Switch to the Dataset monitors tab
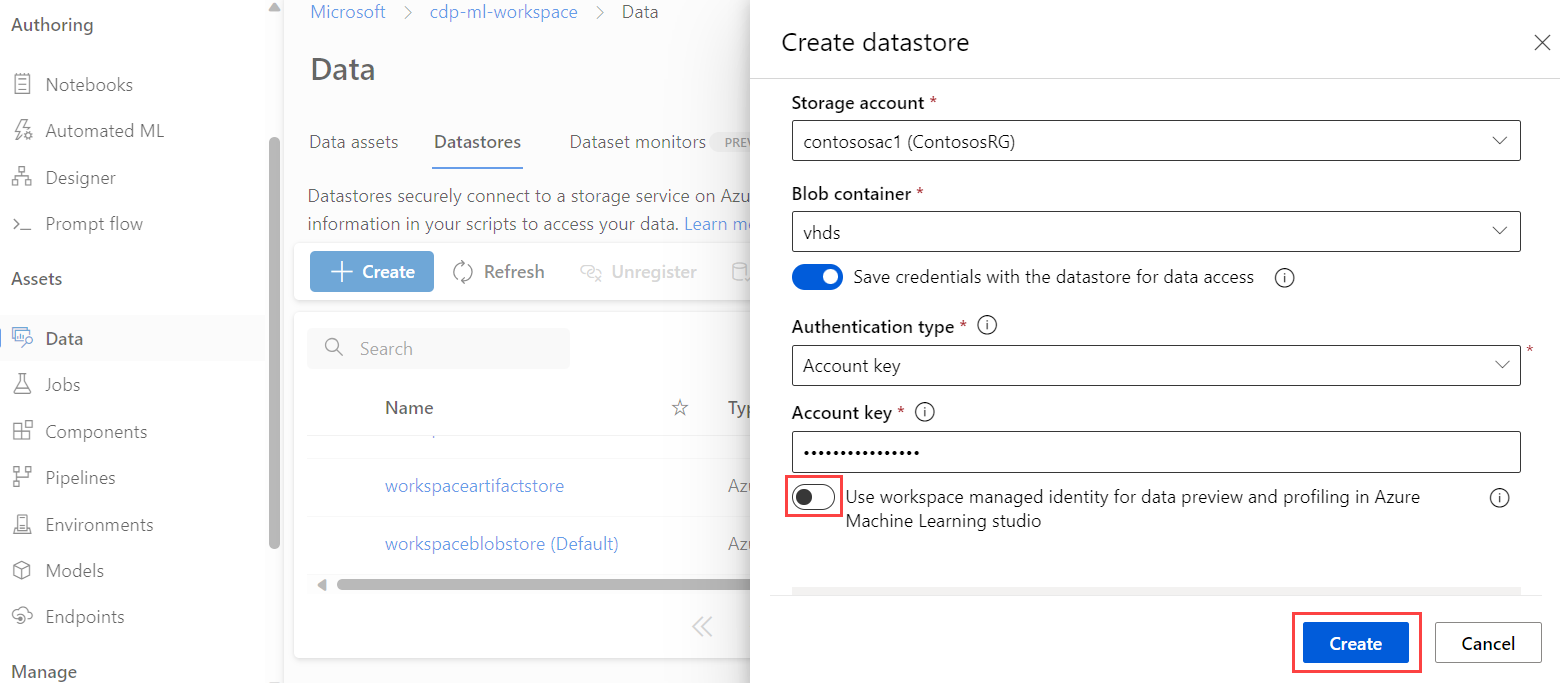This screenshot has height=683, width=1560. [638, 142]
